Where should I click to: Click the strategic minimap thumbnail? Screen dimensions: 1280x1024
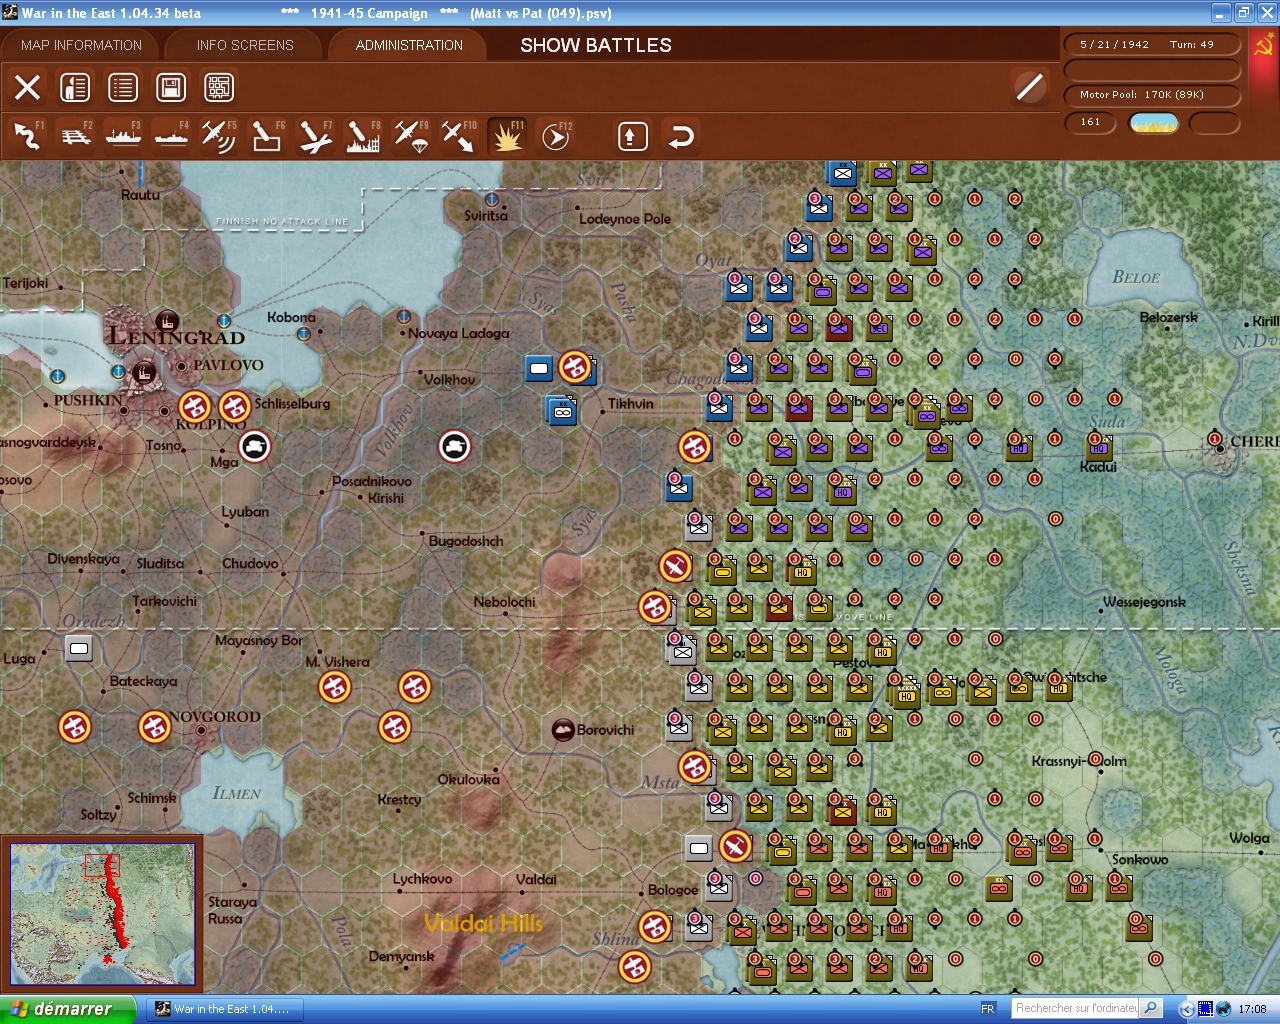pos(103,914)
